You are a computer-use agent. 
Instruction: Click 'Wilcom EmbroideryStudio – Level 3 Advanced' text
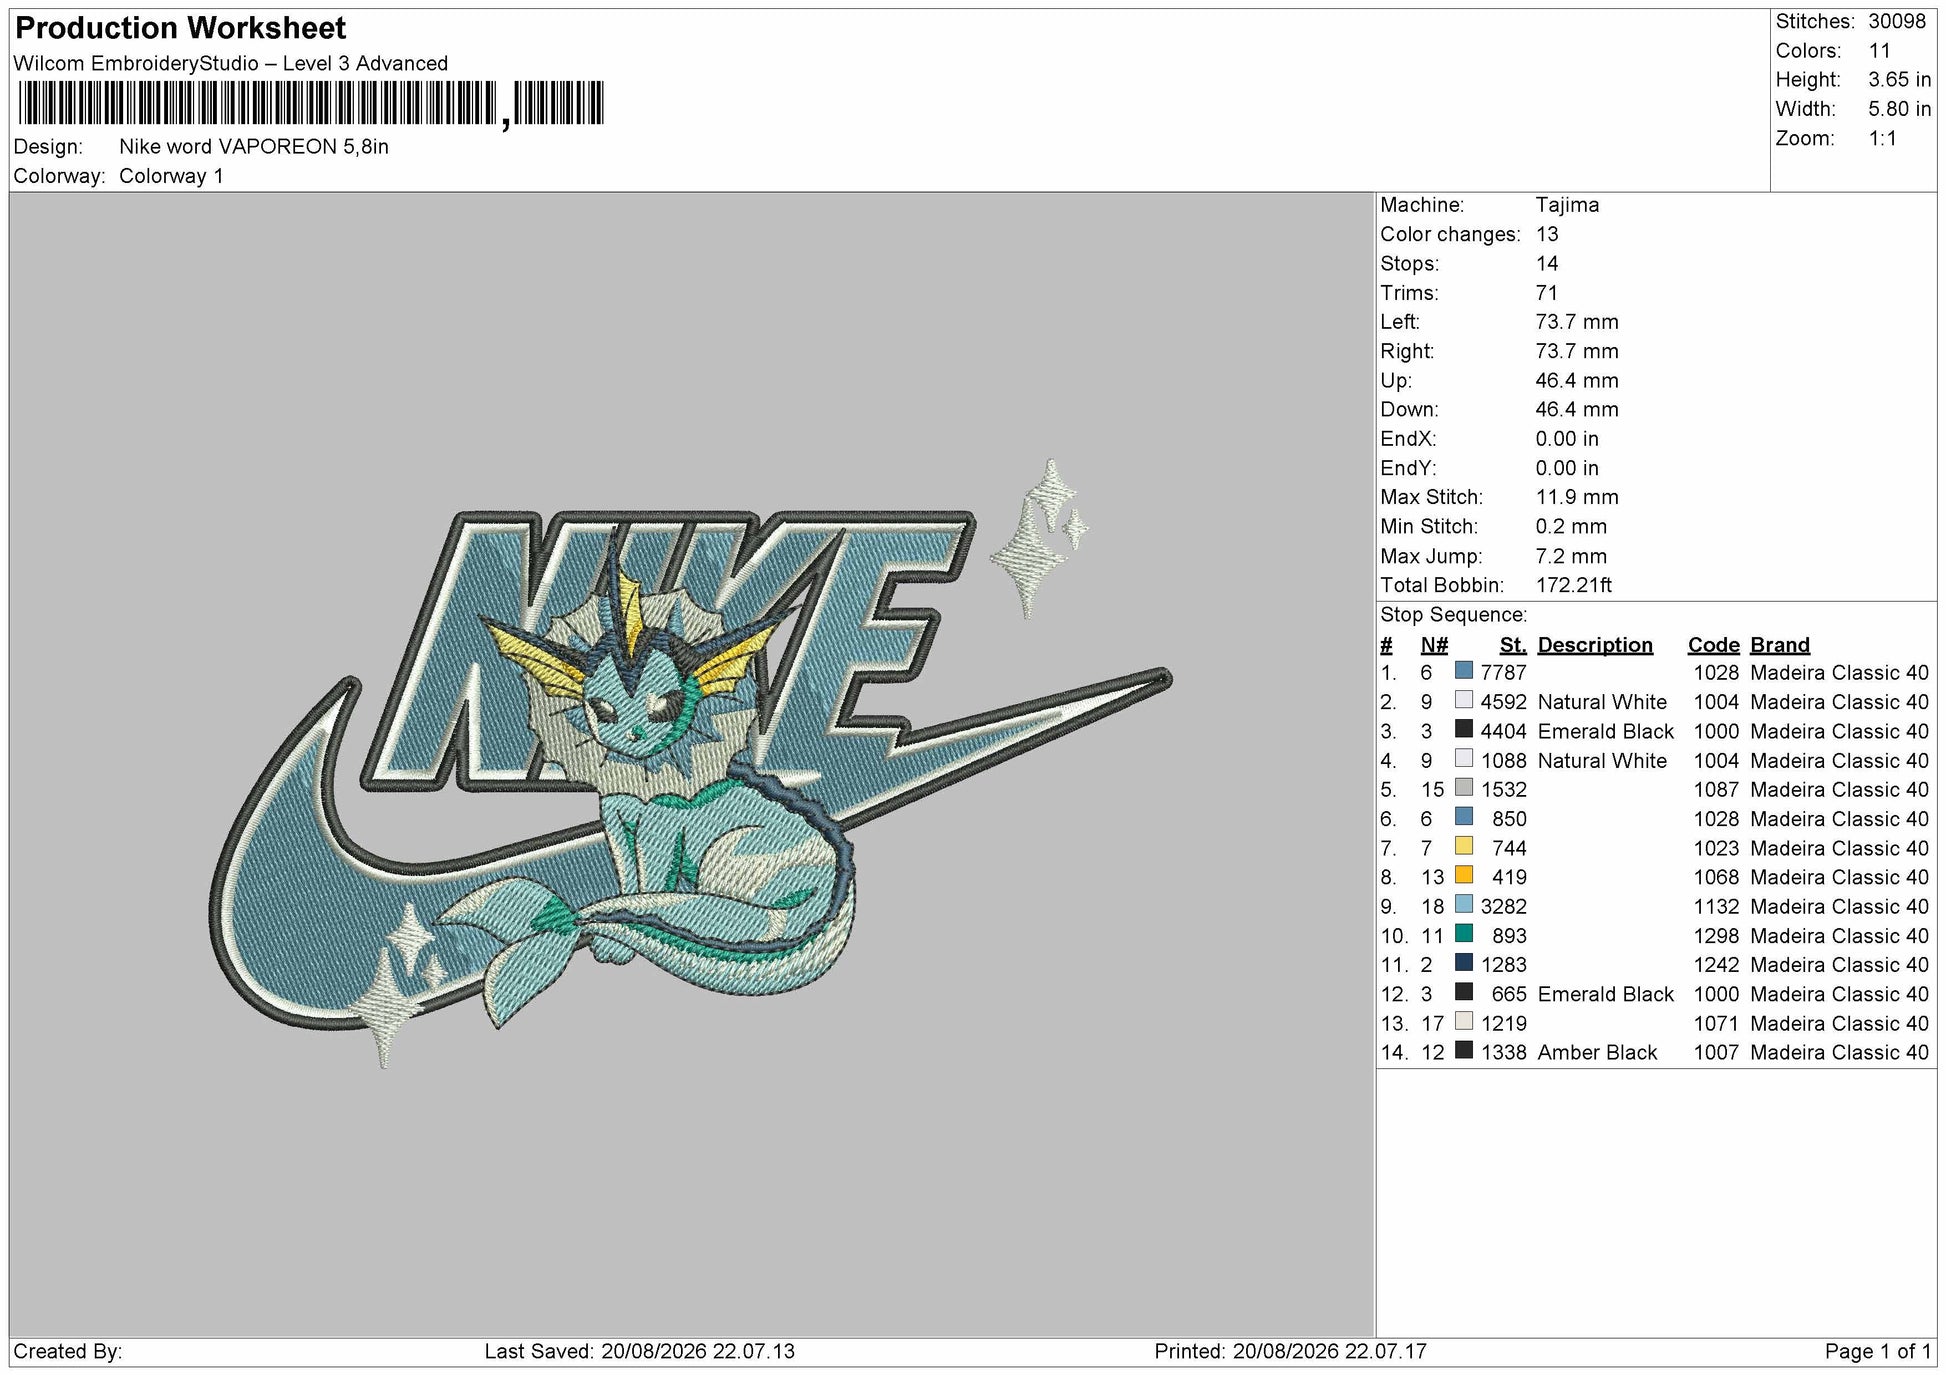231,64
